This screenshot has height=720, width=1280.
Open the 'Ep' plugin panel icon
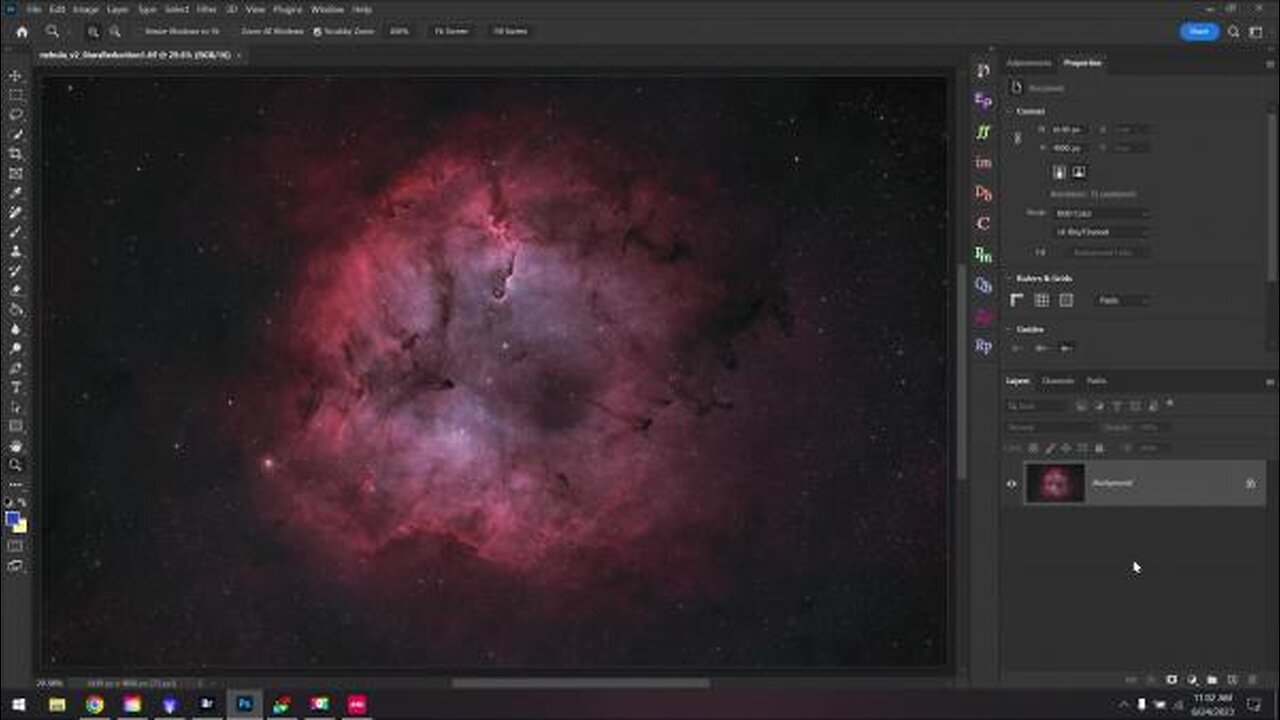click(x=984, y=101)
